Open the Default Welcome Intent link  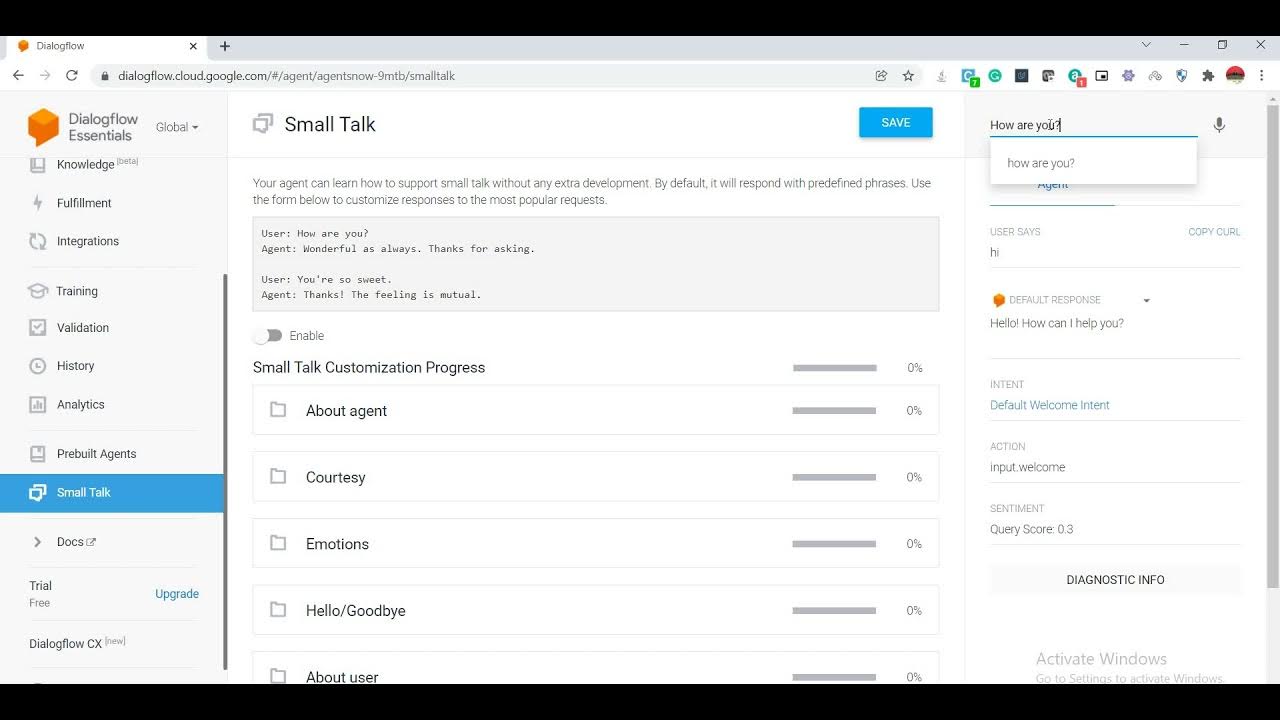tap(1050, 405)
